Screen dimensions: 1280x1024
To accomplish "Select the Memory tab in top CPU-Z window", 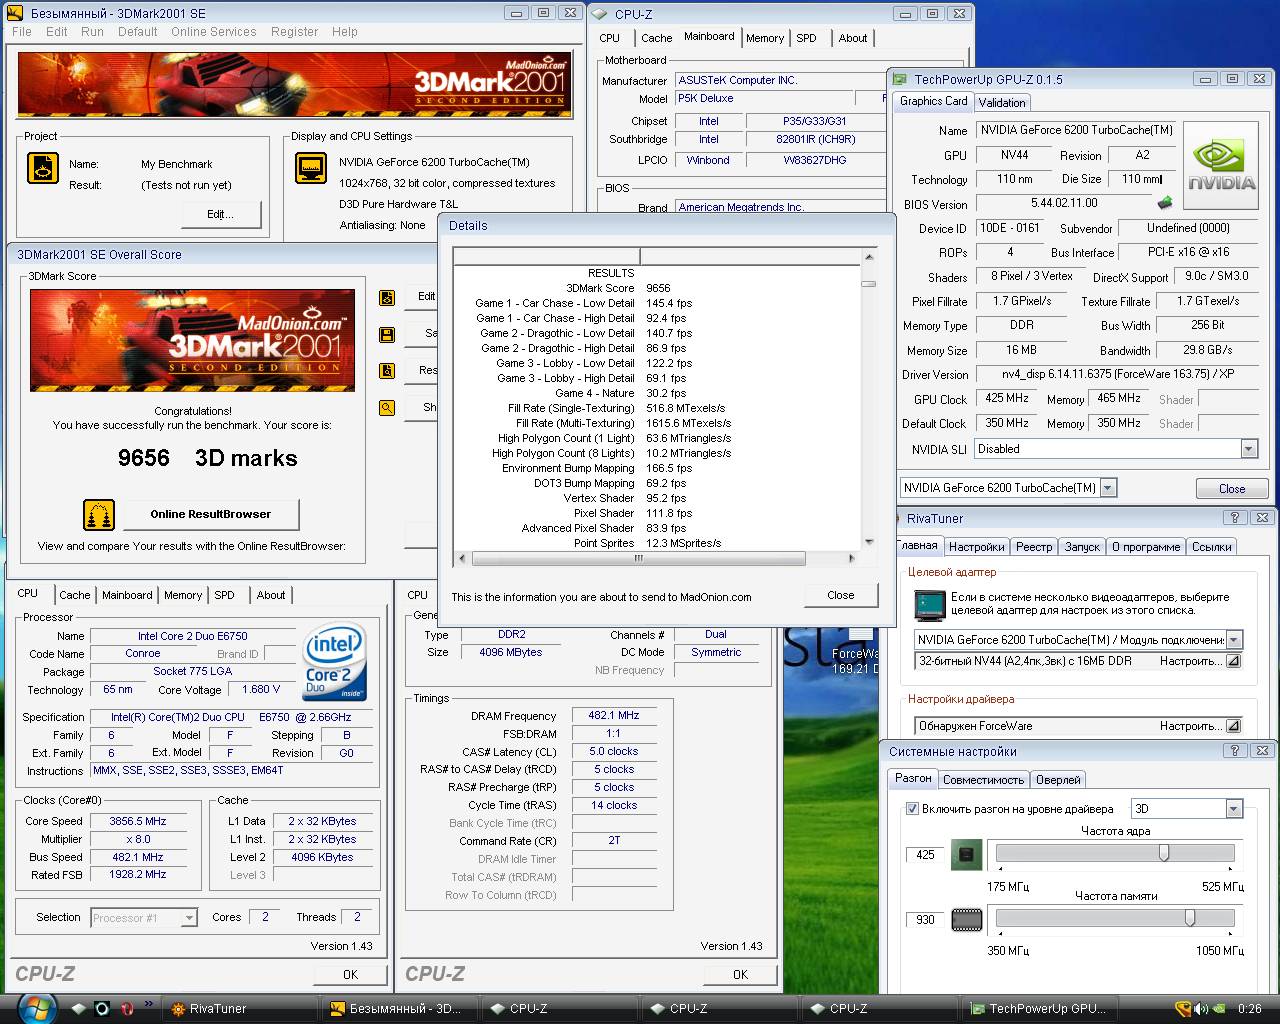I will [x=765, y=38].
